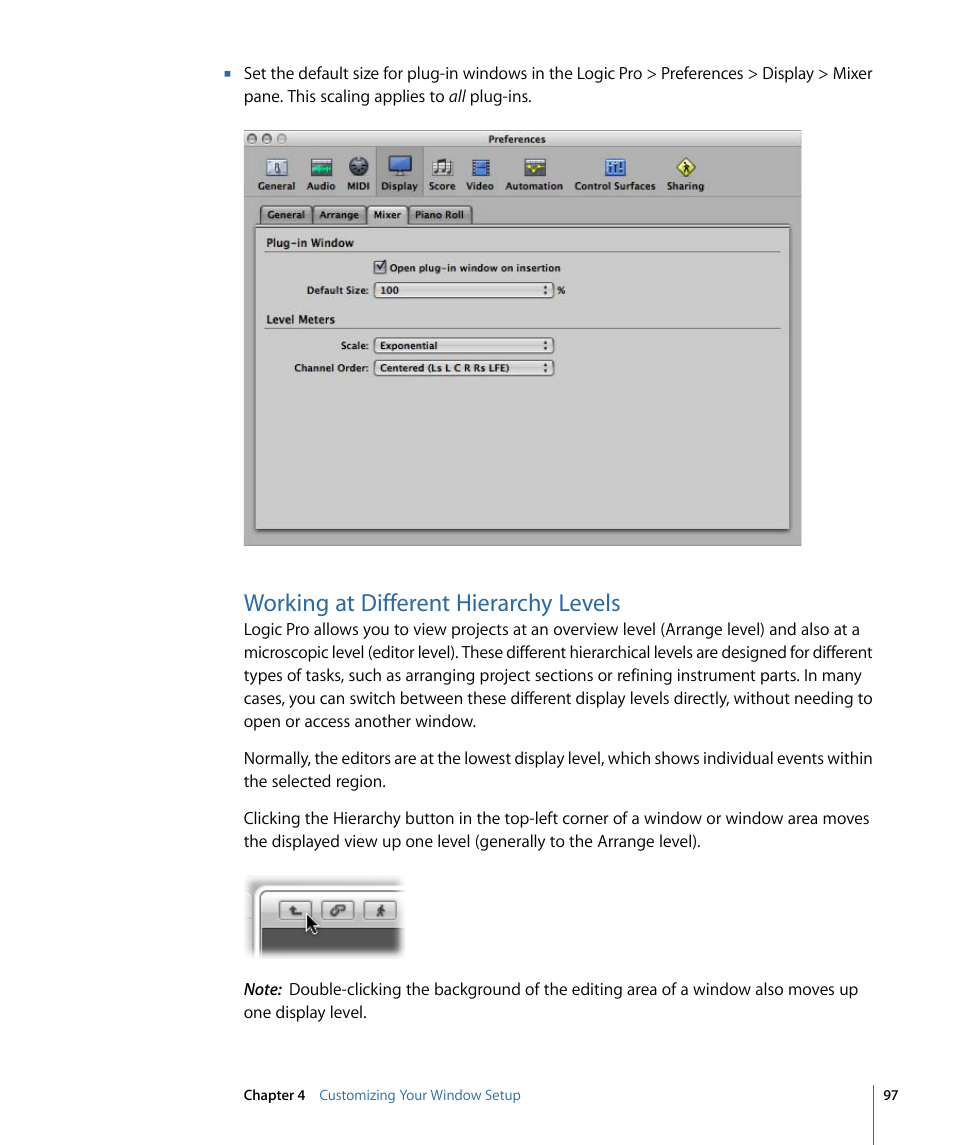Select the Display preferences icon

(399, 174)
